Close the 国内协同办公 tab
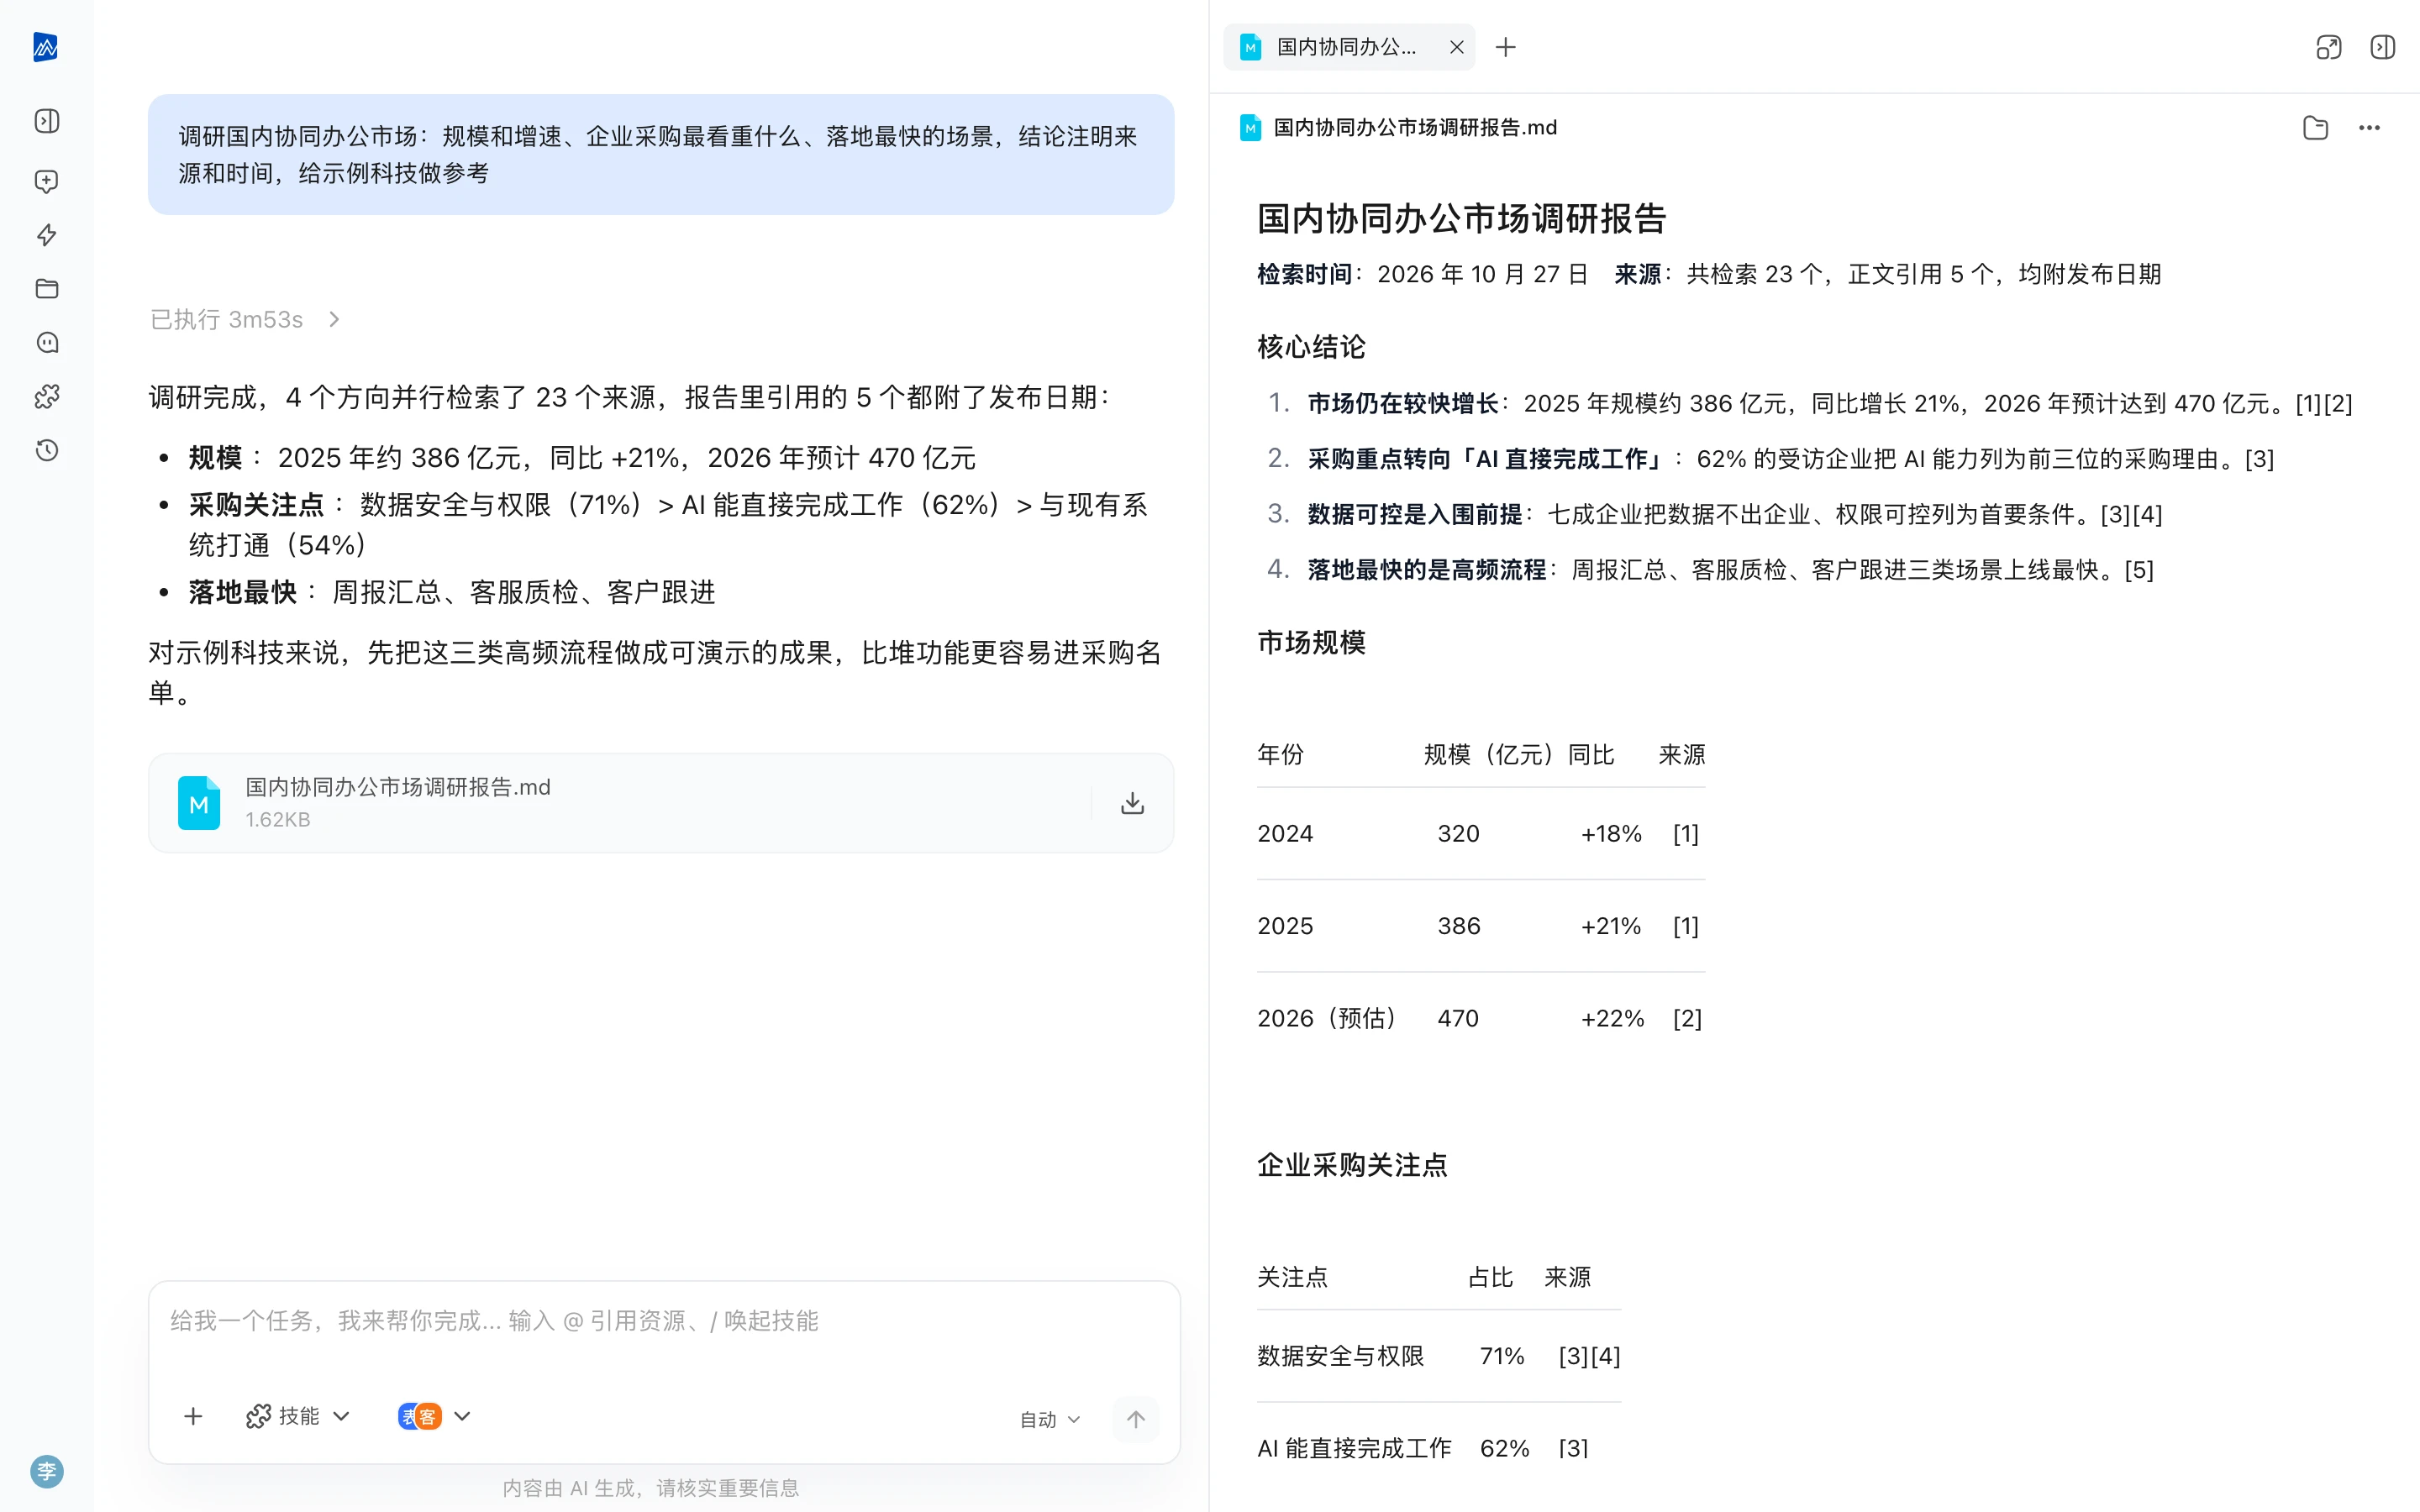The width and height of the screenshot is (2420, 1512). 1456,47
